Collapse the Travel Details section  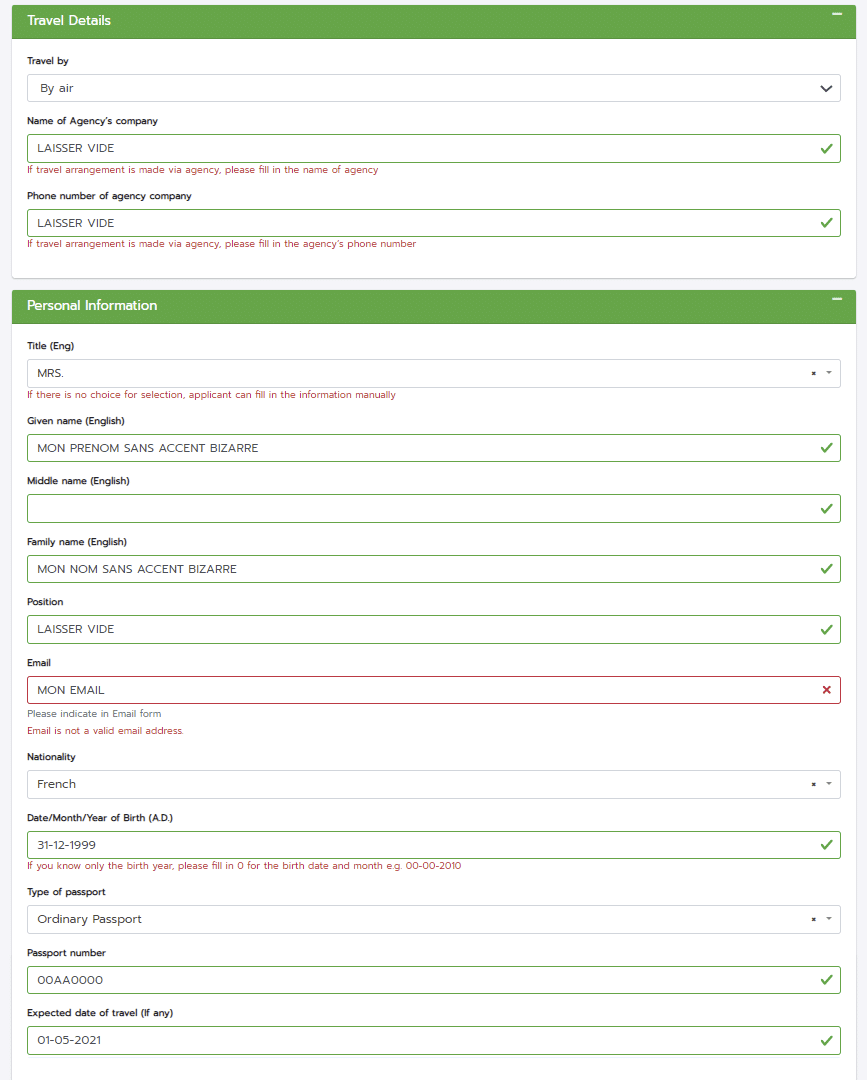point(837,14)
